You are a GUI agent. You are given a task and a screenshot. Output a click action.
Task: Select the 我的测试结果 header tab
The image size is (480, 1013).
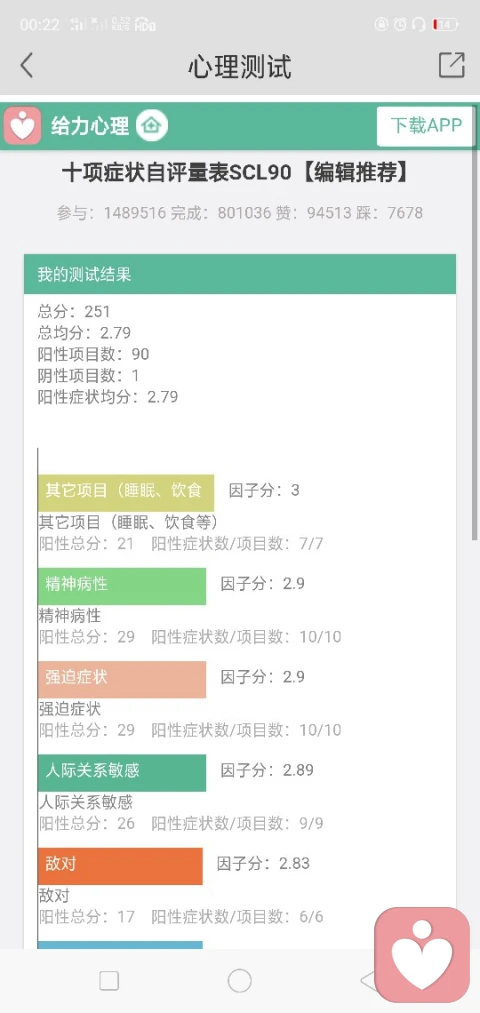coord(240,274)
